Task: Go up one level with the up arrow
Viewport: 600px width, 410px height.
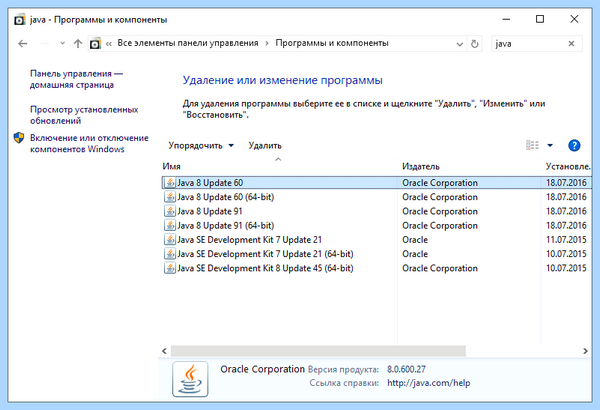Action: coord(78,44)
